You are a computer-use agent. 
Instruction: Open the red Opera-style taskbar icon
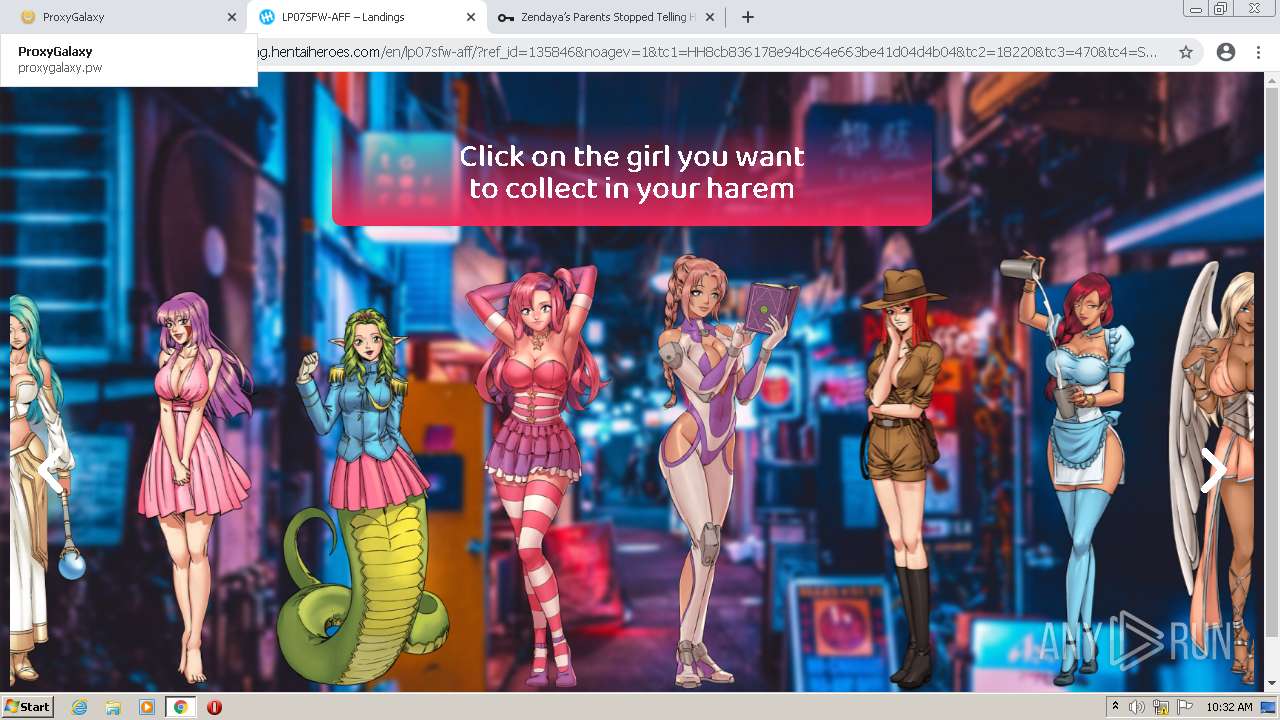point(214,707)
